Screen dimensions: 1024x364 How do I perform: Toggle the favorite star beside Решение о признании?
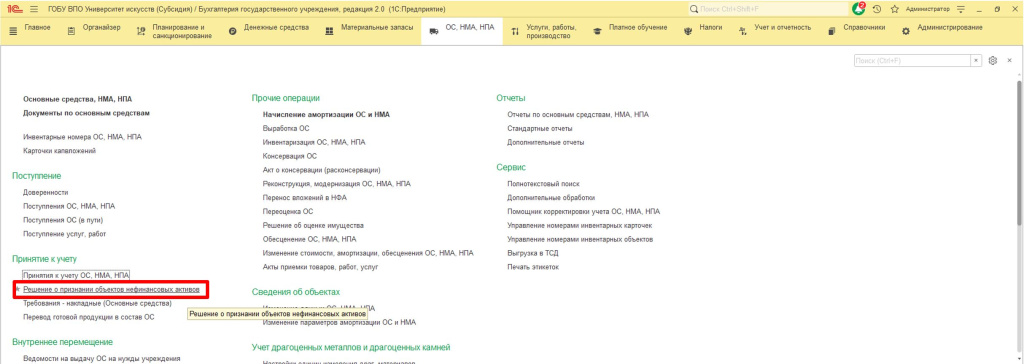(17, 289)
